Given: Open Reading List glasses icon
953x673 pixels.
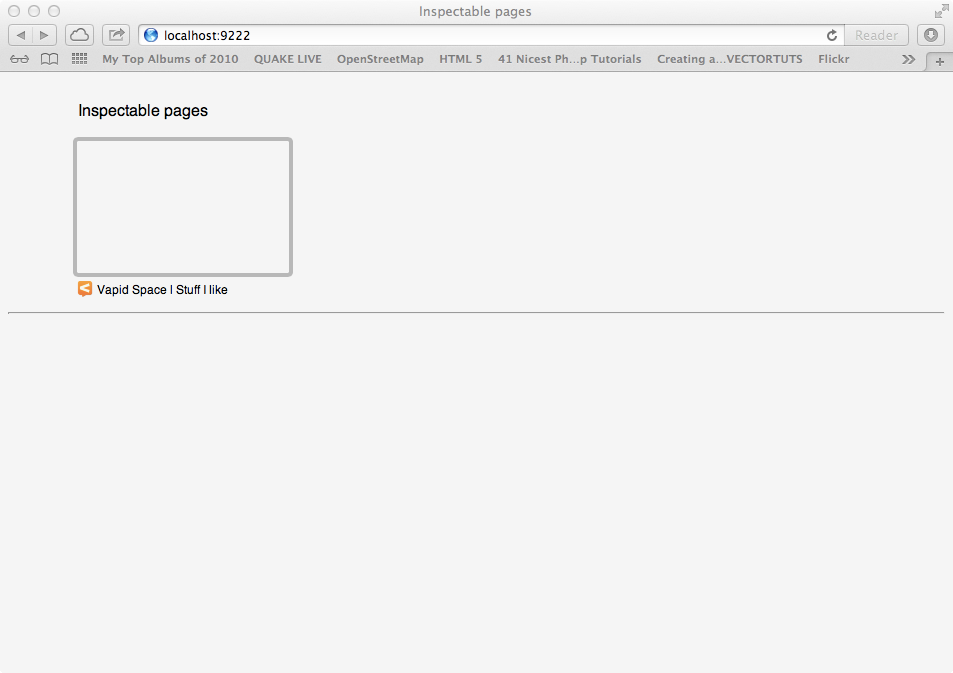Looking at the screenshot, I should pyautogui.click(x=19, y=59).
